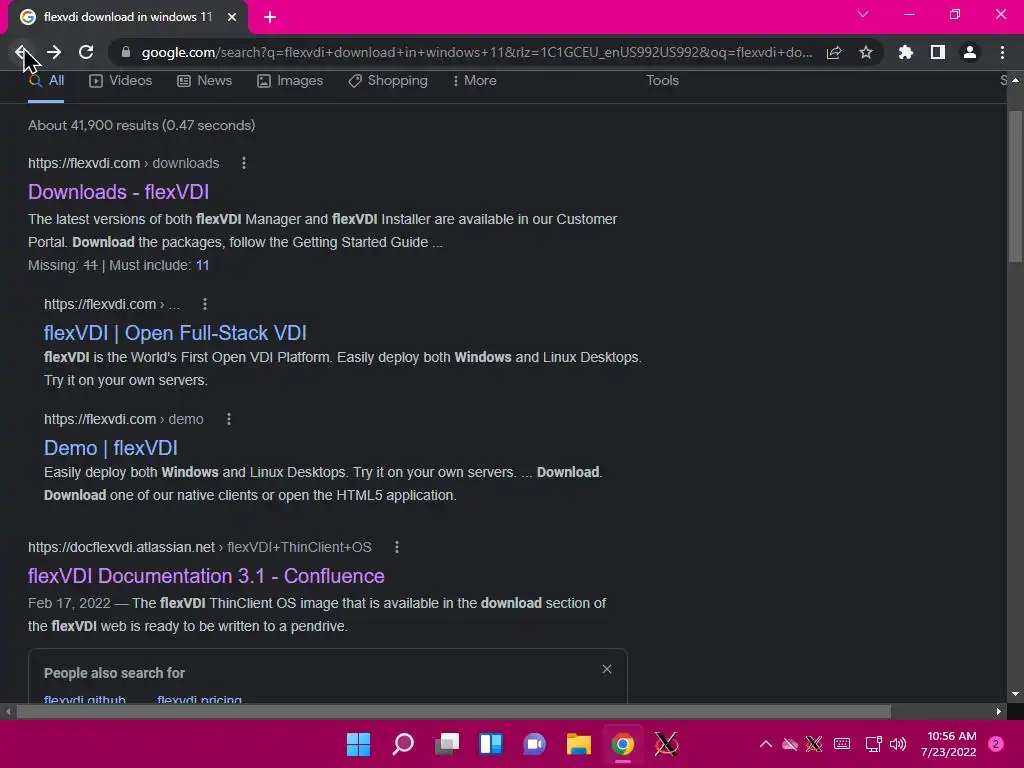Show hidden system tray icons
The height and width of the screenshot is (768, 1024).
tap(765, 744)
